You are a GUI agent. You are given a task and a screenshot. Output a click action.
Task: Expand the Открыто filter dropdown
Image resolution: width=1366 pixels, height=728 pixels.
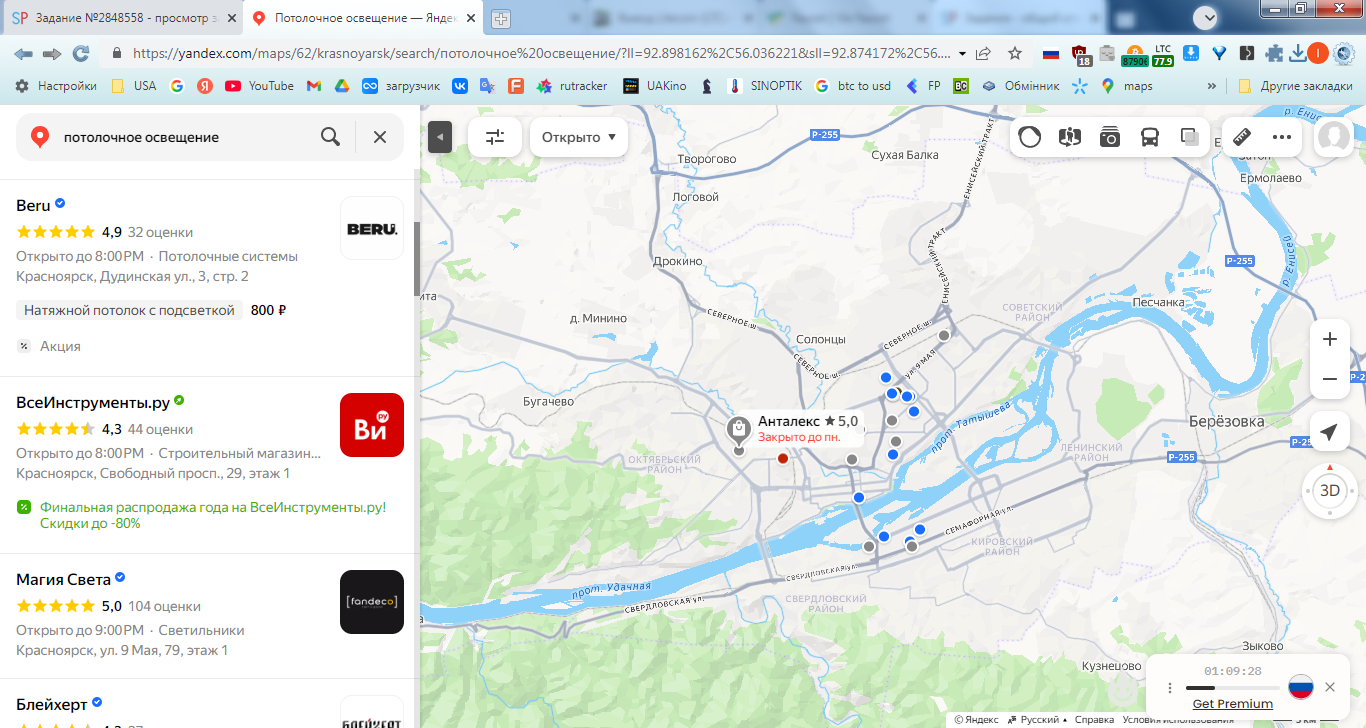(579, 137)
